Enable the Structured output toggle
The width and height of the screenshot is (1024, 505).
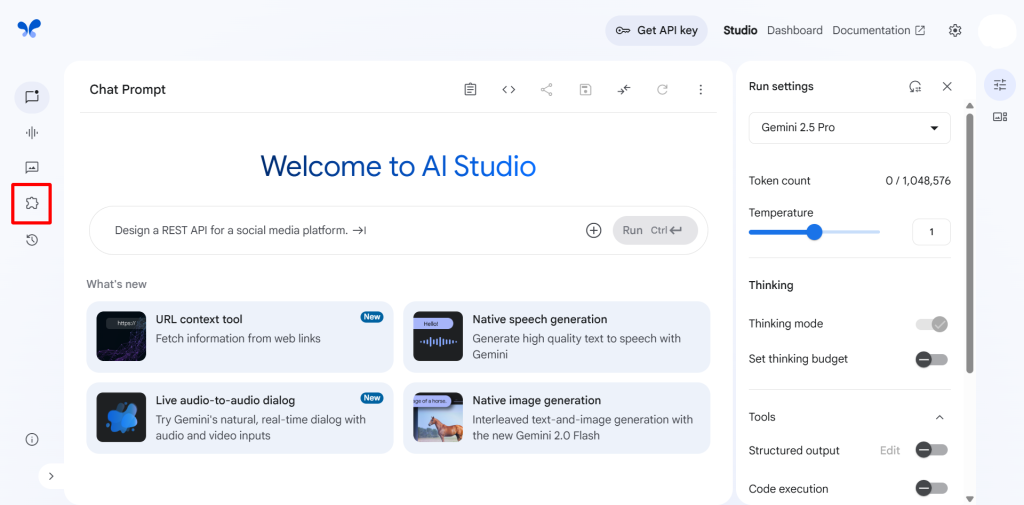point(932,450)
